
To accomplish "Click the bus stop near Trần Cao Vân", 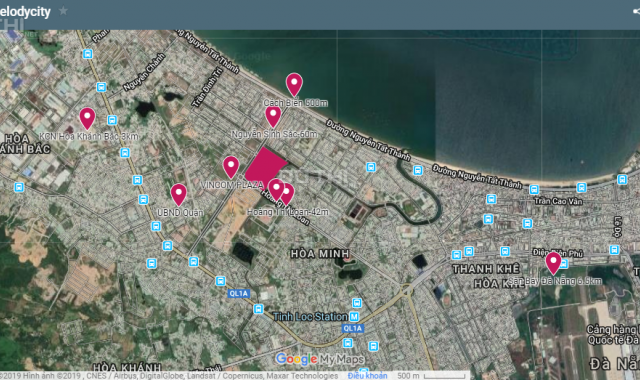I will (534, 189).
